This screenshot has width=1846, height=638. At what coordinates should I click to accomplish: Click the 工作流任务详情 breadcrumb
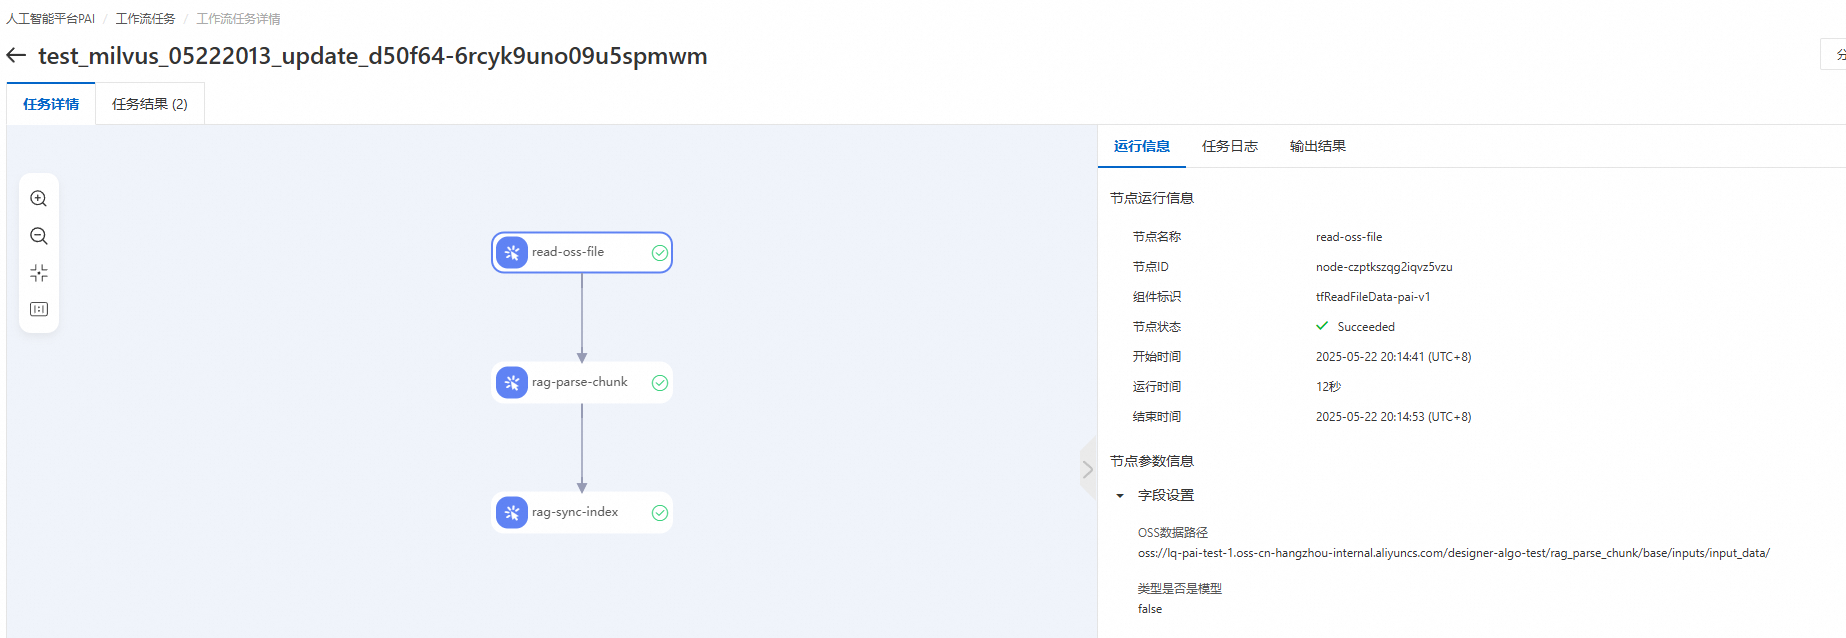click(x=238, y=19)
